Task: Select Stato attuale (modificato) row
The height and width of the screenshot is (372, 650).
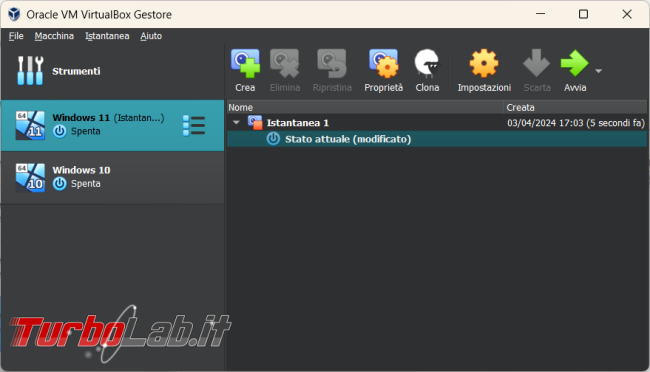Action: (437, 139)
